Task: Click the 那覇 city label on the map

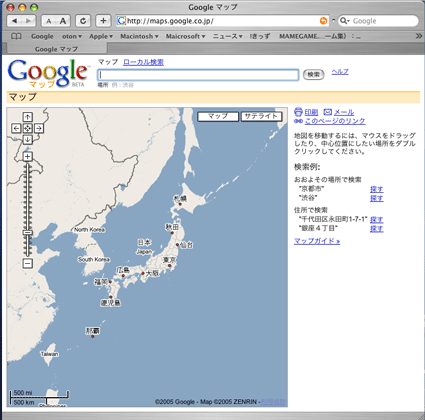Action: click(x=93, y=331)
